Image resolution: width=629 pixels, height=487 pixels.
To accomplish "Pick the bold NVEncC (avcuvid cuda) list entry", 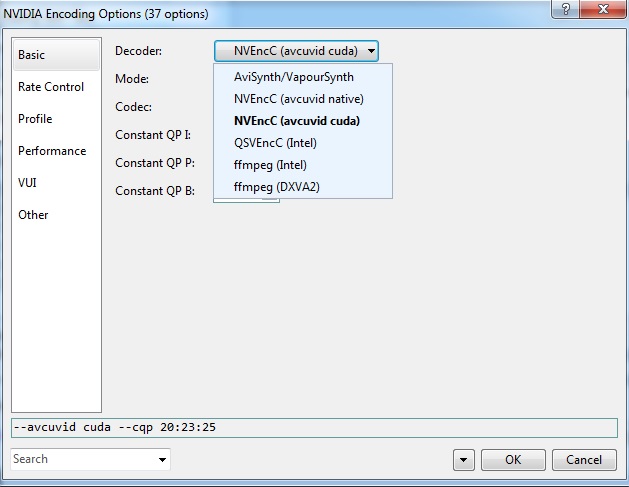I will [x=303, y=121].
